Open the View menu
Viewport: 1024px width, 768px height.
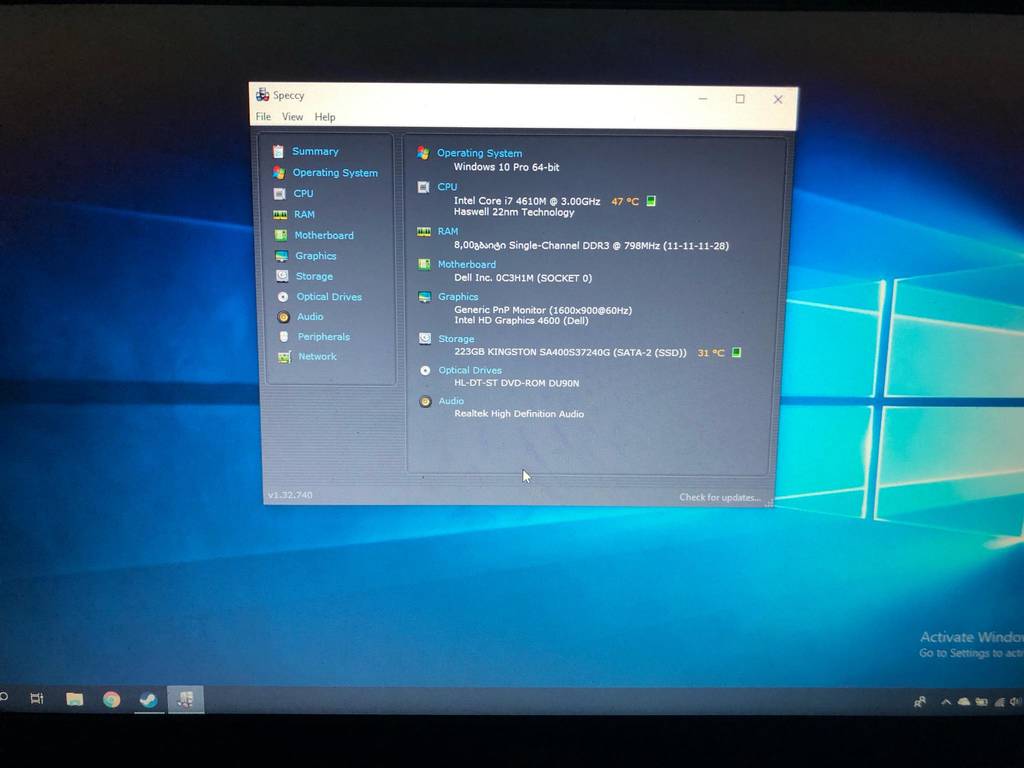[x=293, y=117]
